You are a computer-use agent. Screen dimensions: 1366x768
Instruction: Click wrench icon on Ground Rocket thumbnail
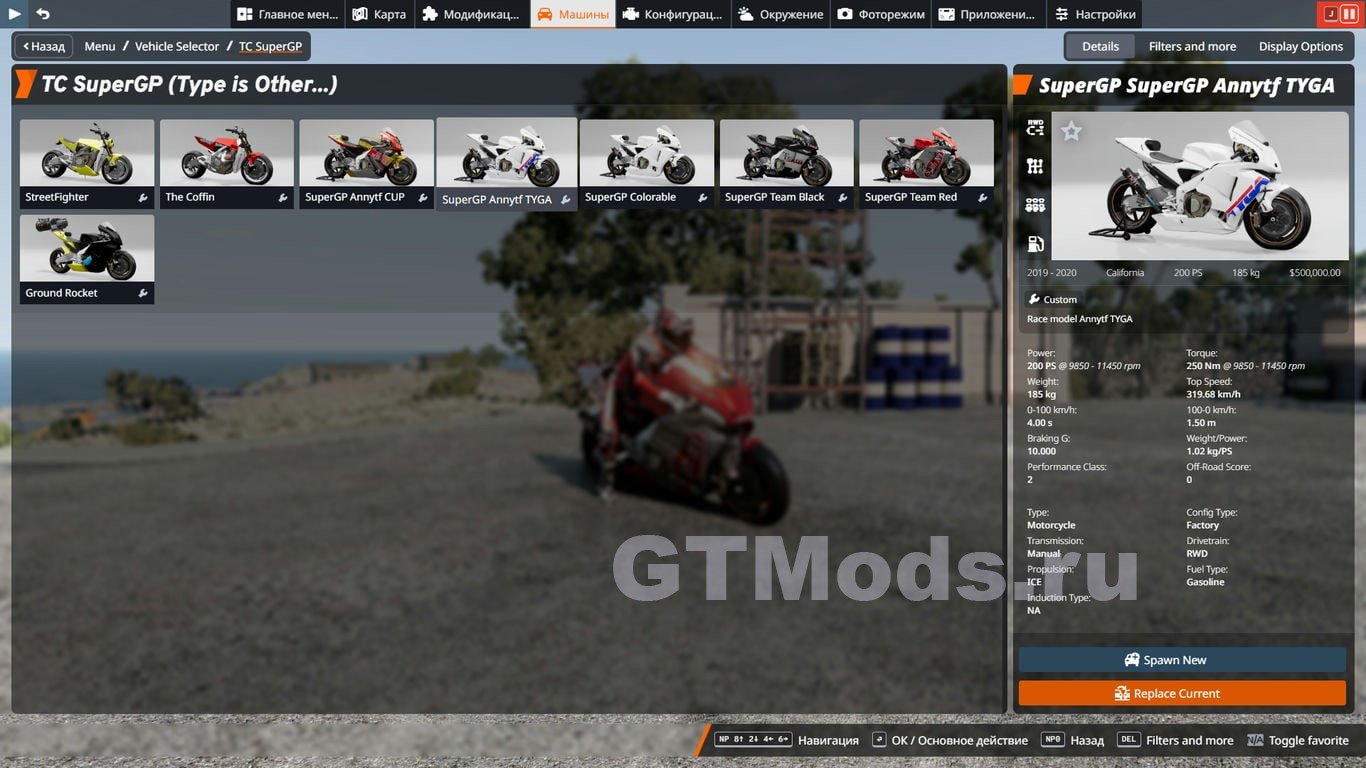143,294
